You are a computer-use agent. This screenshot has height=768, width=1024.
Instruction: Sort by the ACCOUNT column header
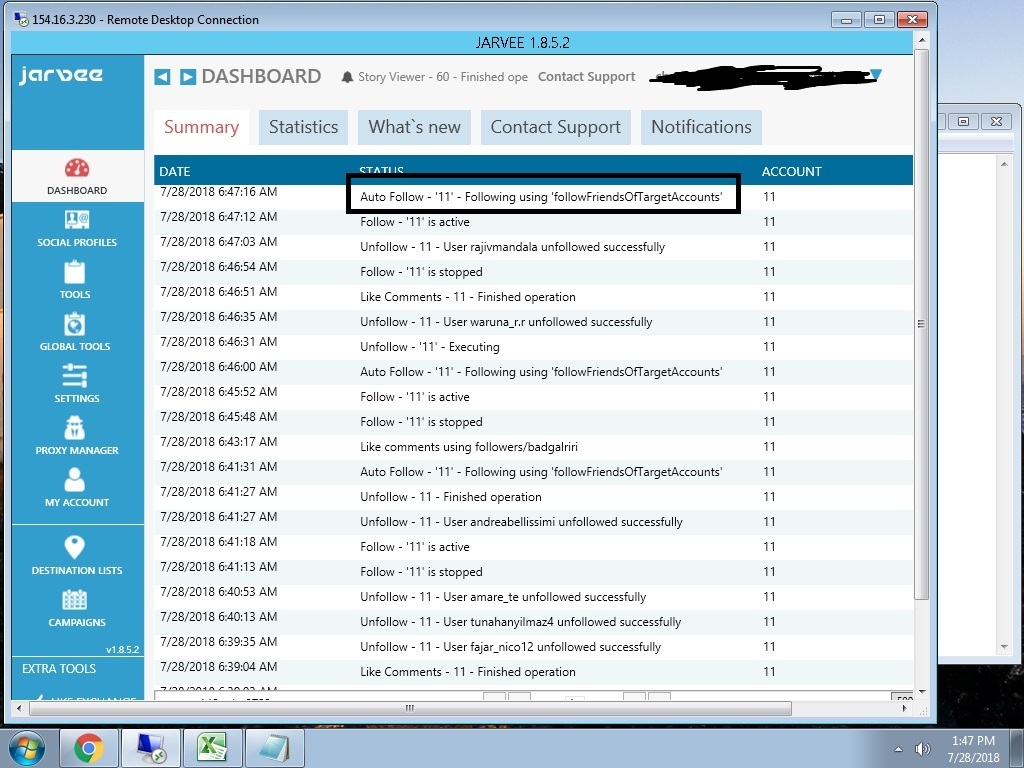792,172
